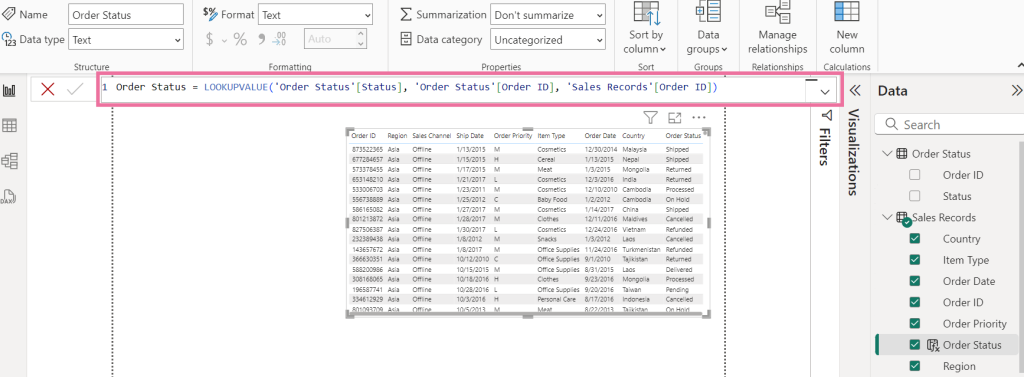Check the Status field checkbox

coord(914,196)
